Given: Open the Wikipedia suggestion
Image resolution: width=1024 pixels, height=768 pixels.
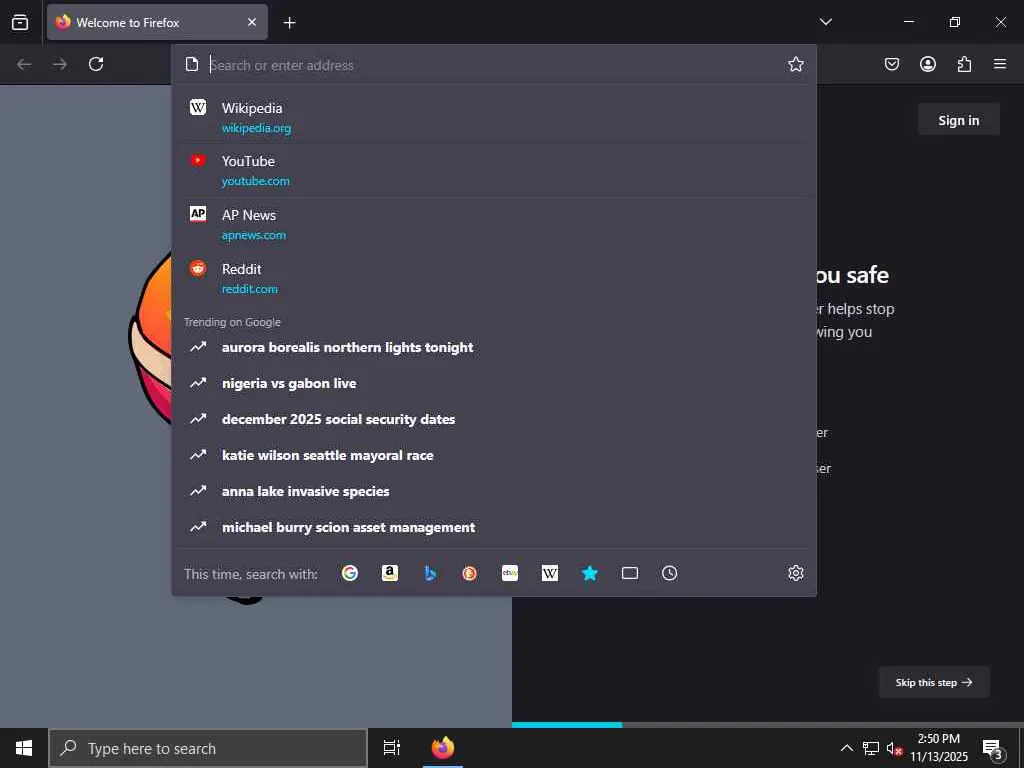Looking at the screenshot, I should coord(494,117).
